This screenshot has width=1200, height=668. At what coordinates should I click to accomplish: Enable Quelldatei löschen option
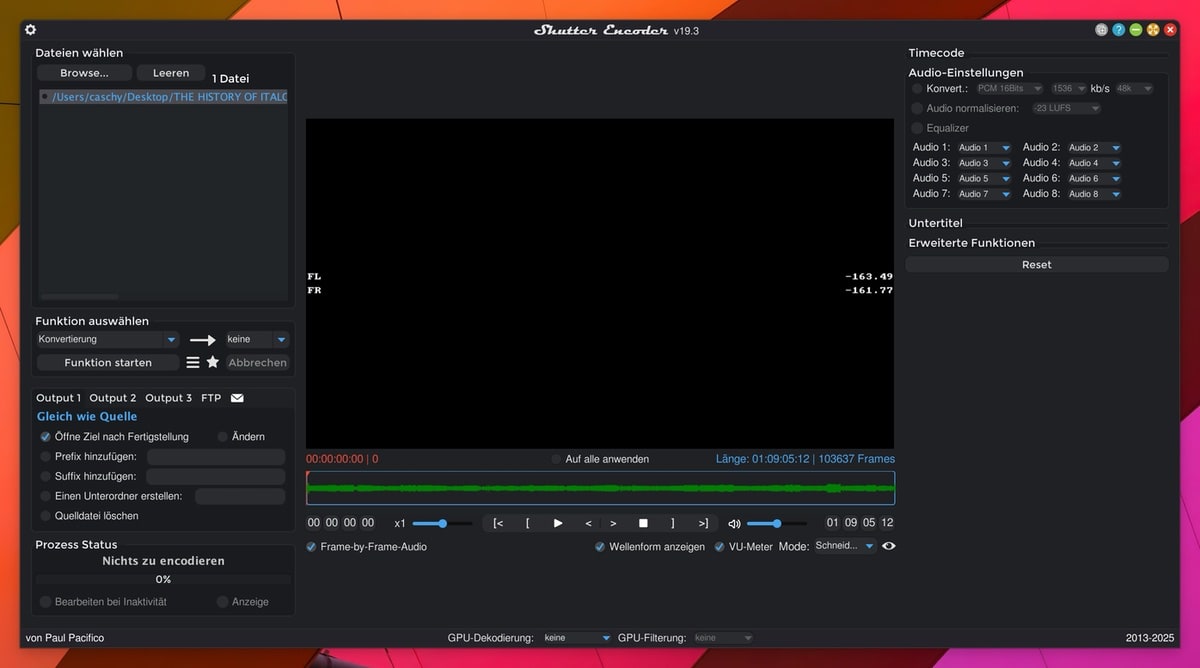coord(45,516)
